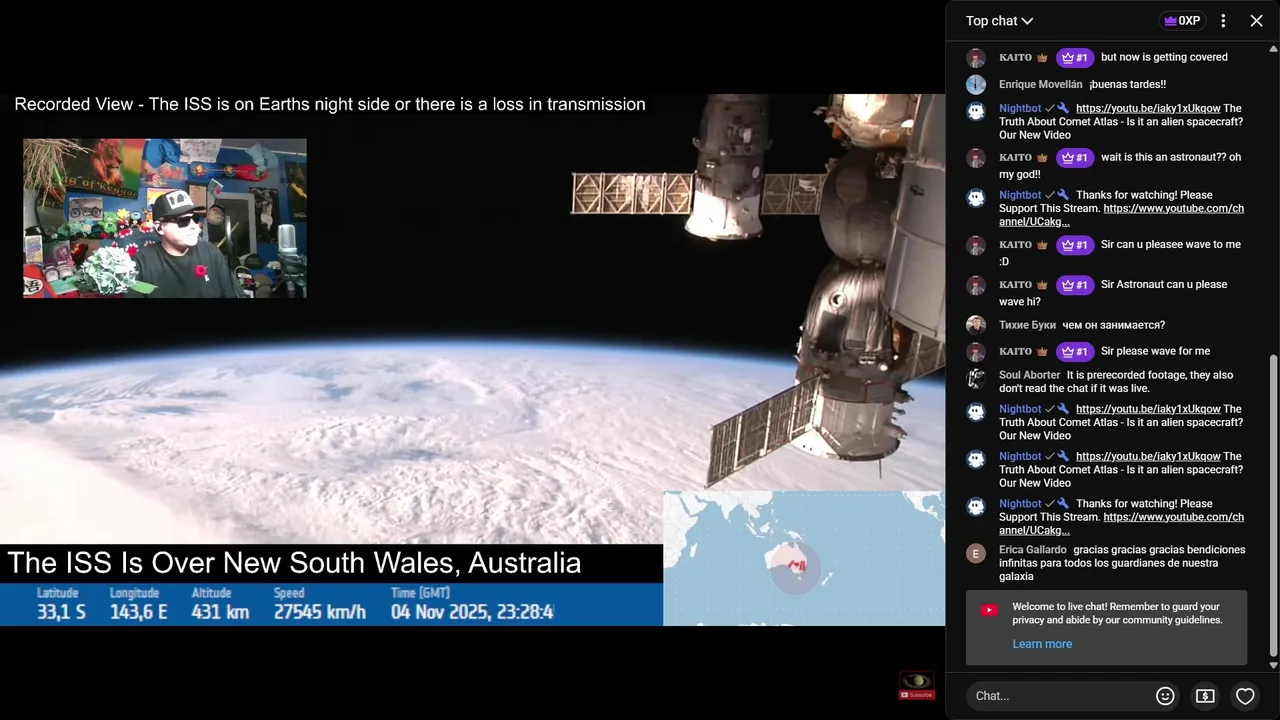Click the Time GMT 04 Nov 2025 readout
The width and height of the screenshot is (1280, 720).
(x=472, y=604)
